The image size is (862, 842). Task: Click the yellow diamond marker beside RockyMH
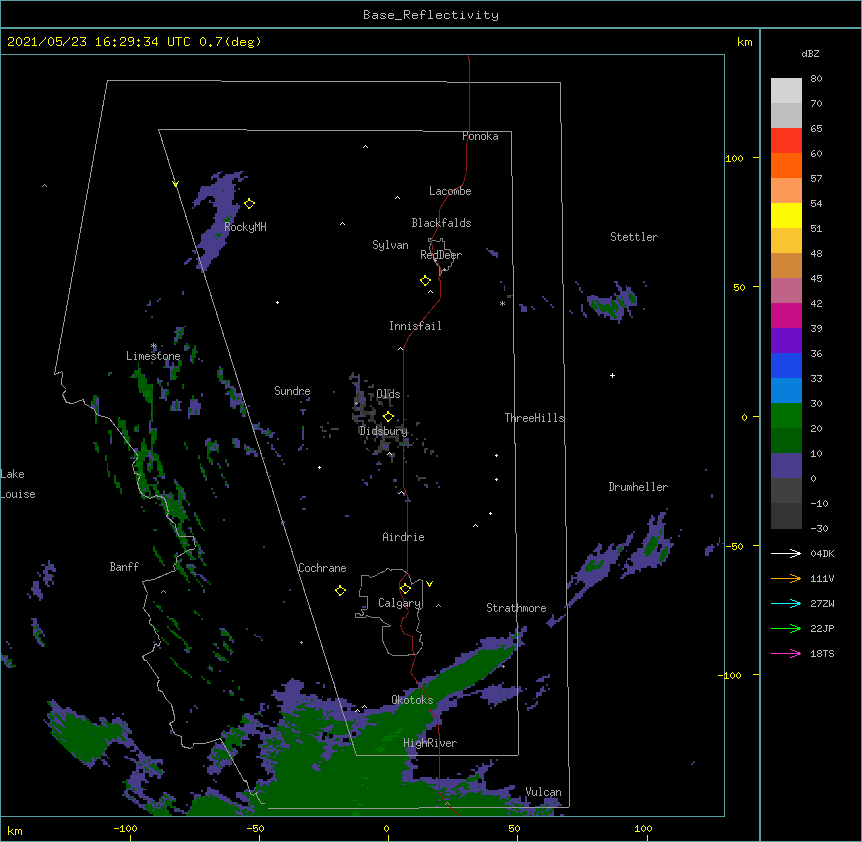coord(250,204)
